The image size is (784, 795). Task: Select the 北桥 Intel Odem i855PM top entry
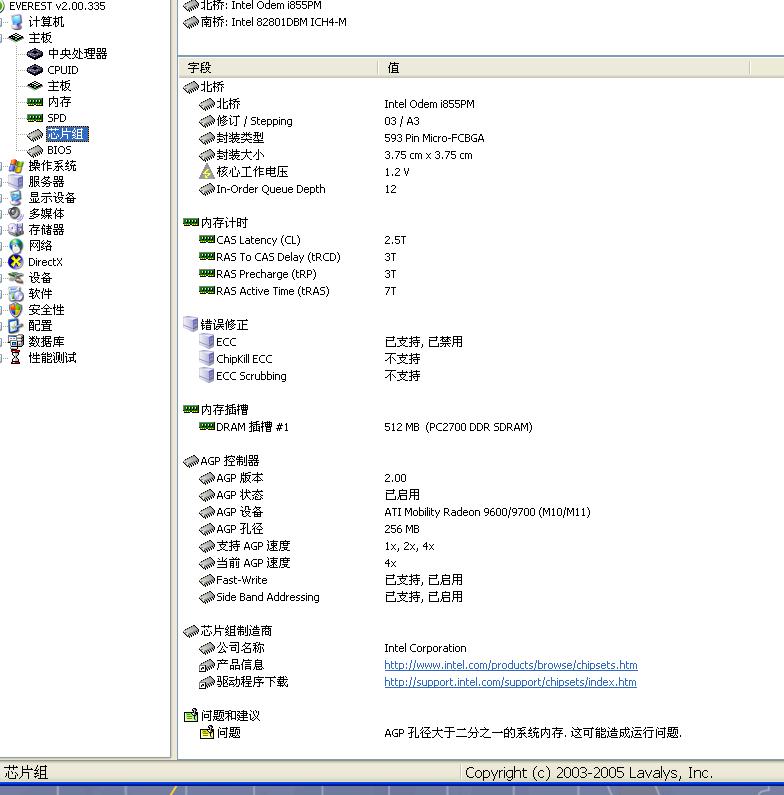[253, 6]
